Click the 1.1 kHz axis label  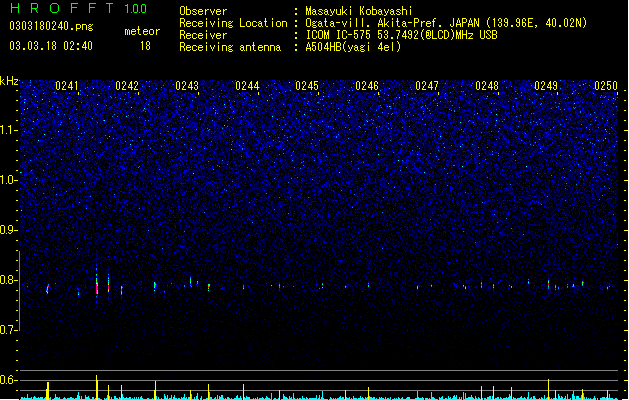(x=9, y=130)
